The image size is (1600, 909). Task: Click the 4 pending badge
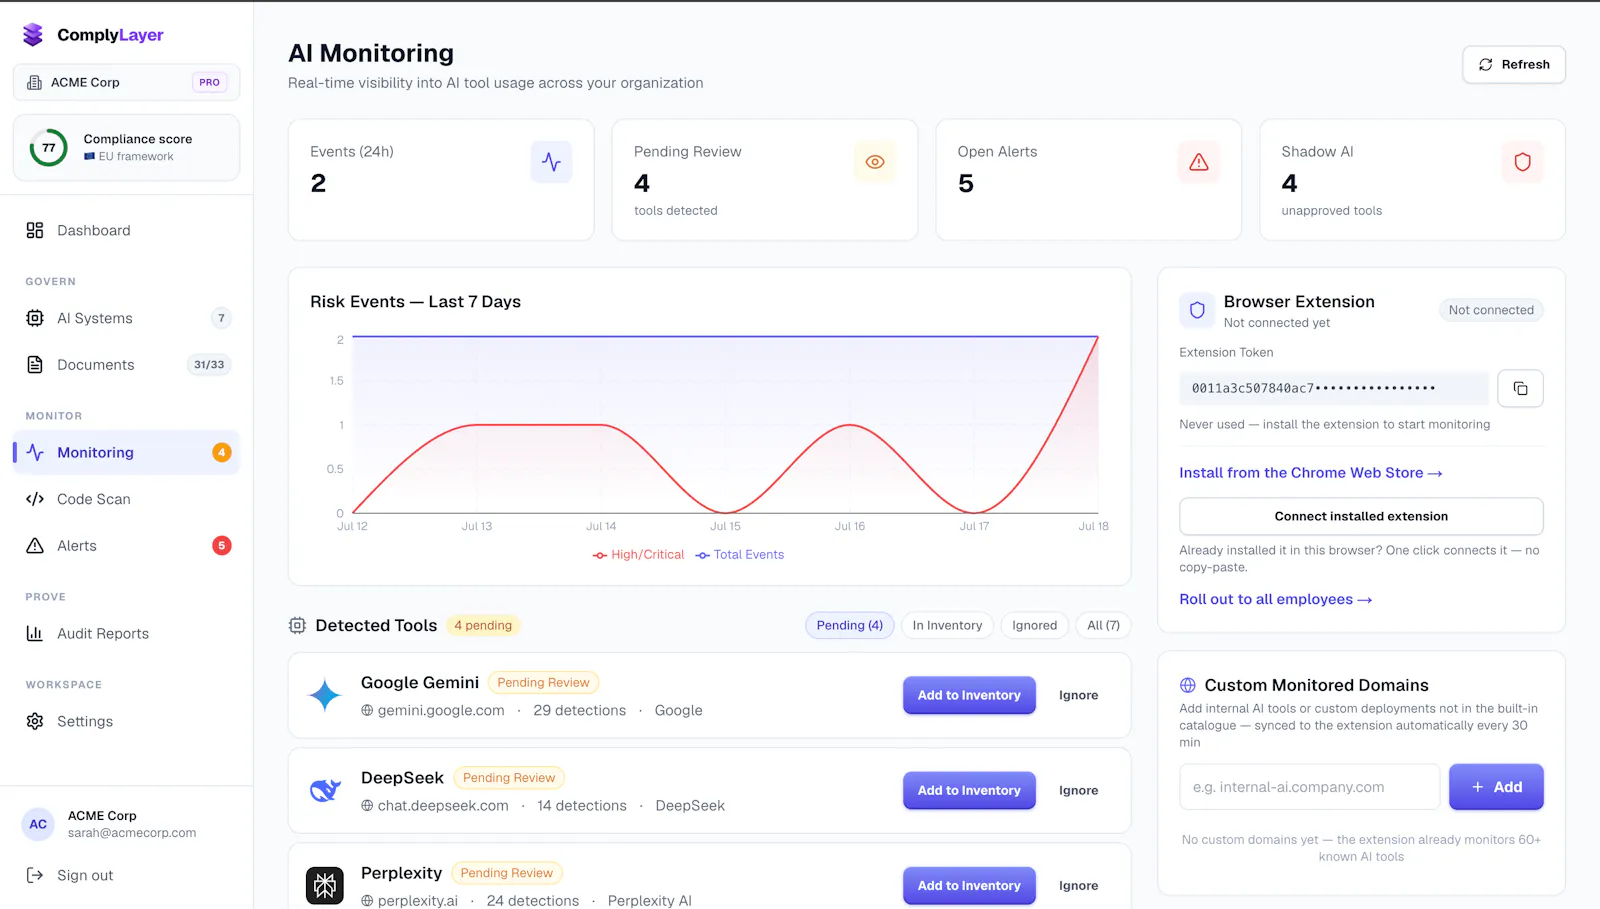tap(483, 625)
